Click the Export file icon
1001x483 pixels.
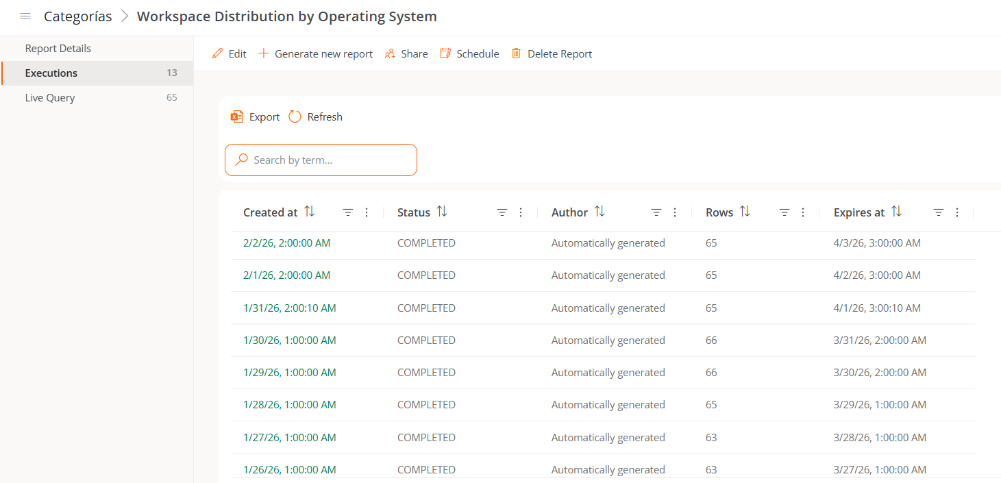[x=237, y=117]
